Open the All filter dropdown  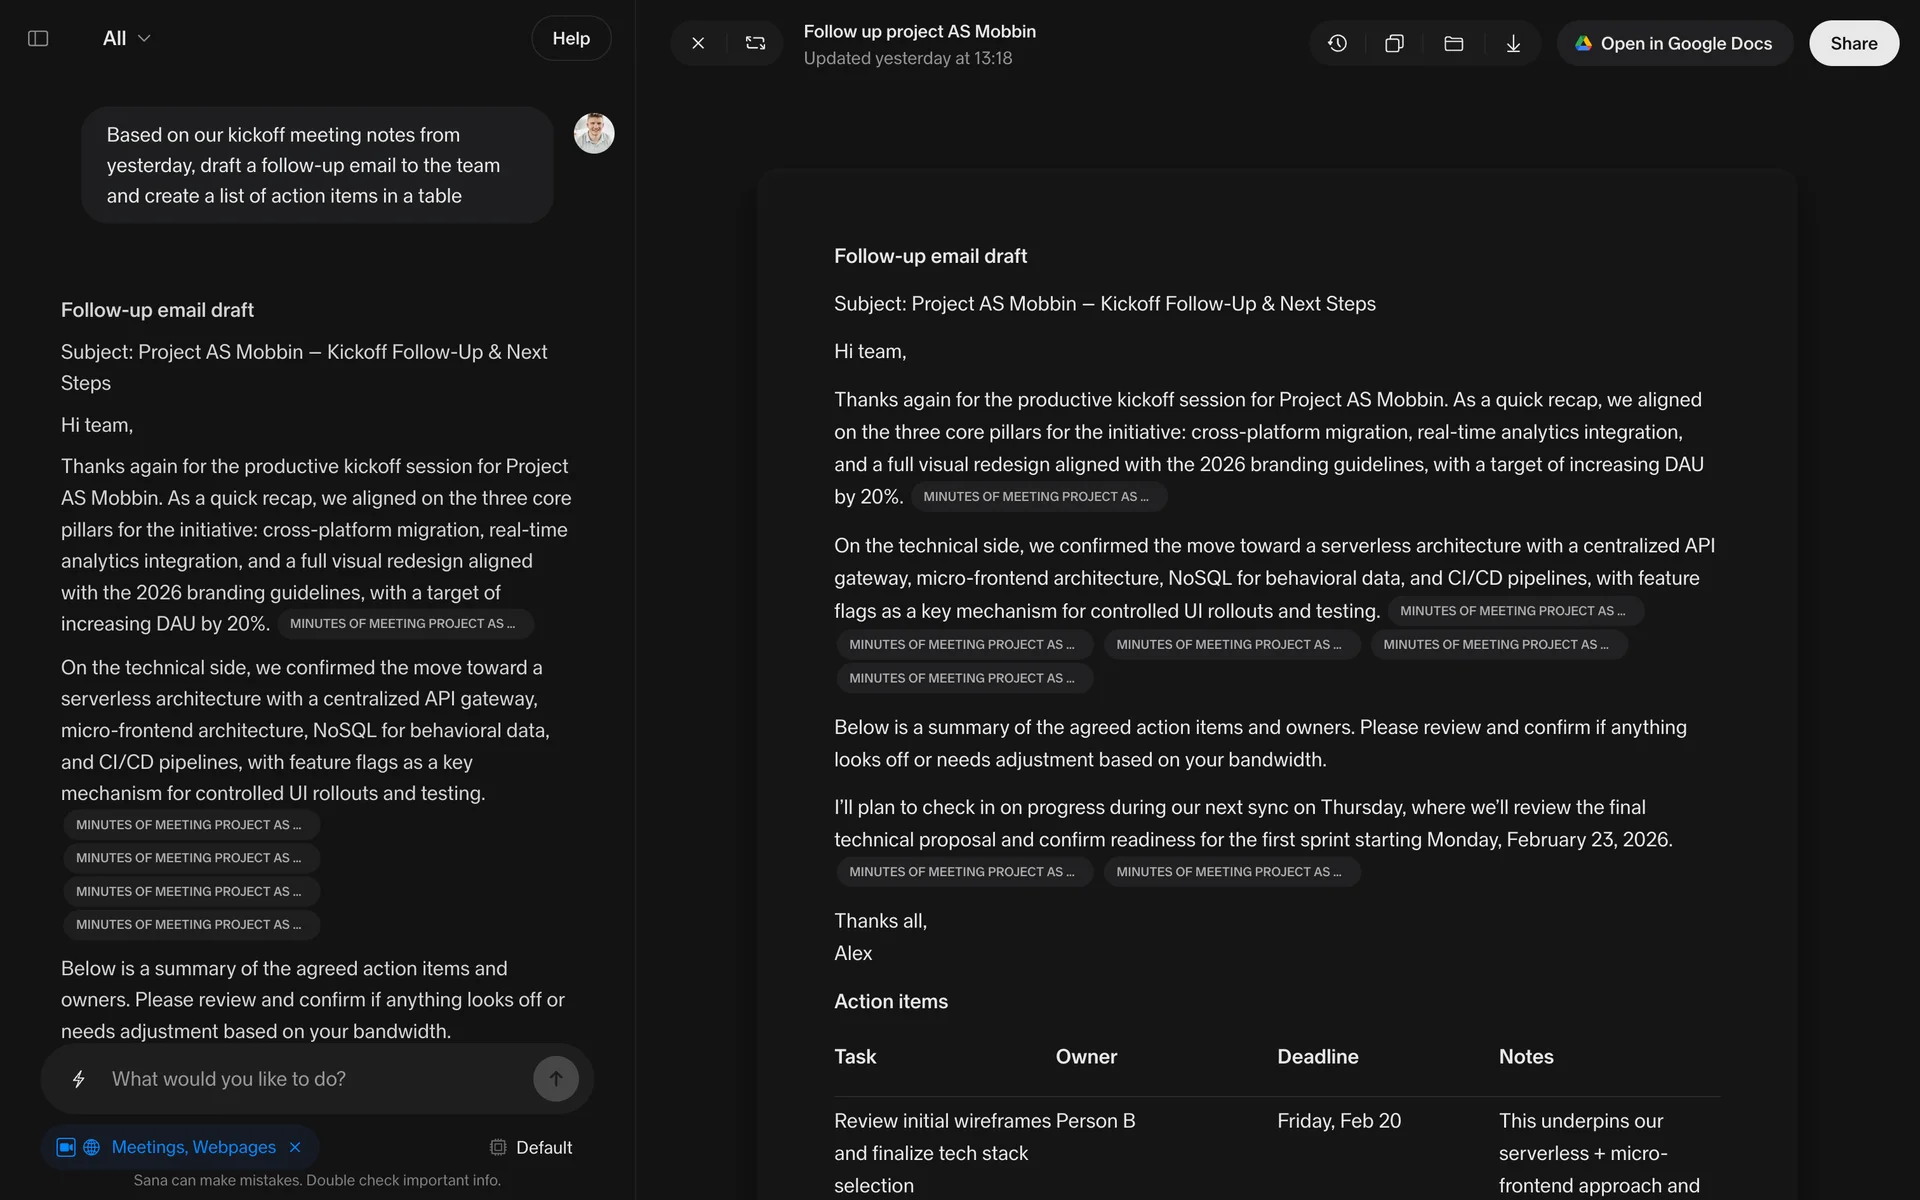tap(126, 39)
